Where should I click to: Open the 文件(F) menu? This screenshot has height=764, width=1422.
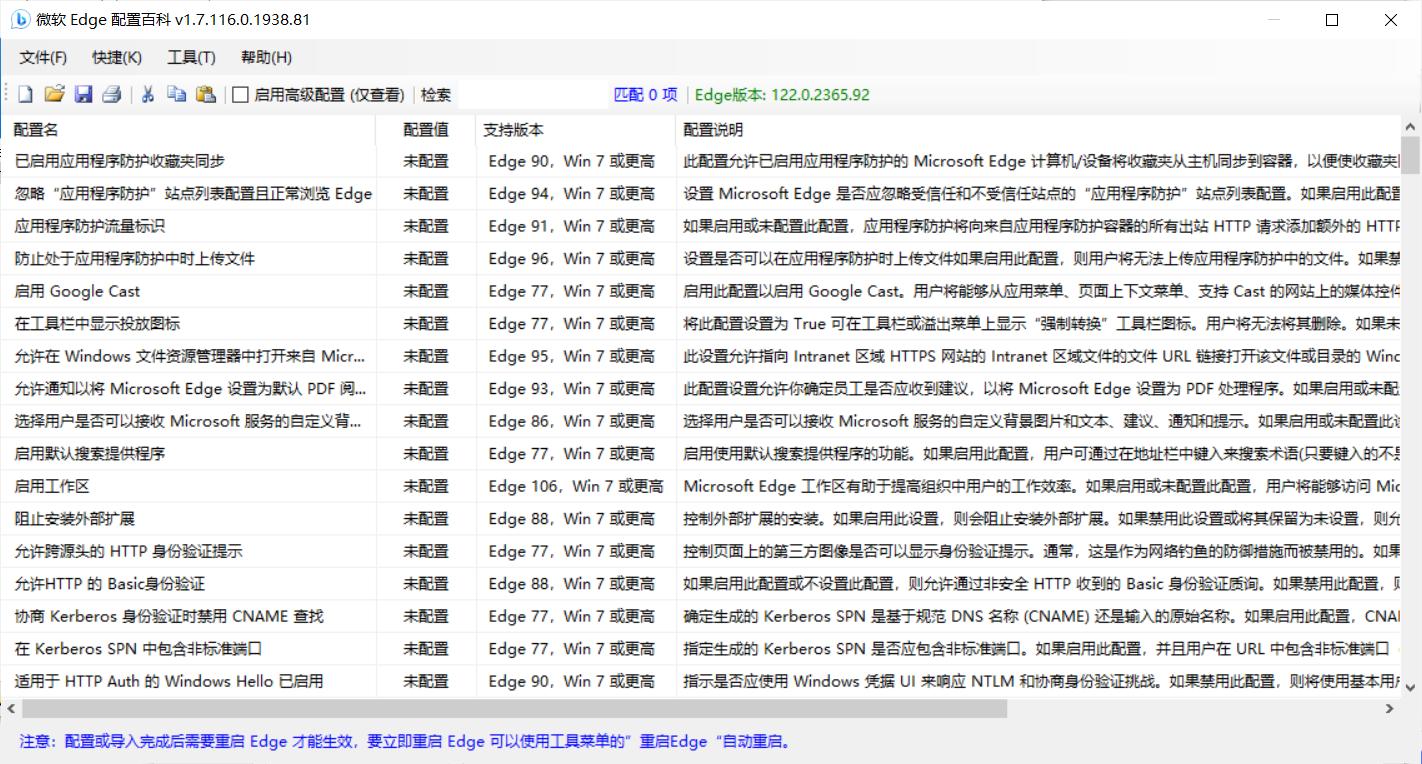[43, 58]
